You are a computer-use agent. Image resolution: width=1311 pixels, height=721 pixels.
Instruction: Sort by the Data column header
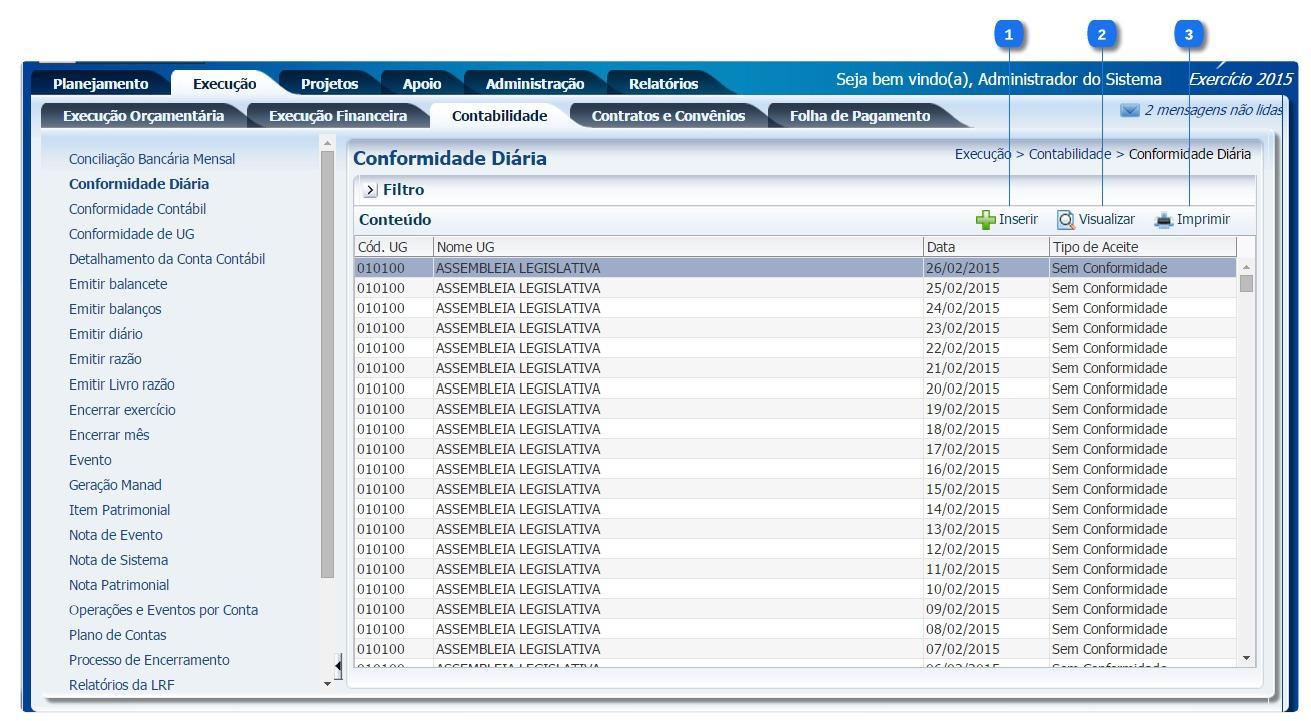click(x=985, y=247)
